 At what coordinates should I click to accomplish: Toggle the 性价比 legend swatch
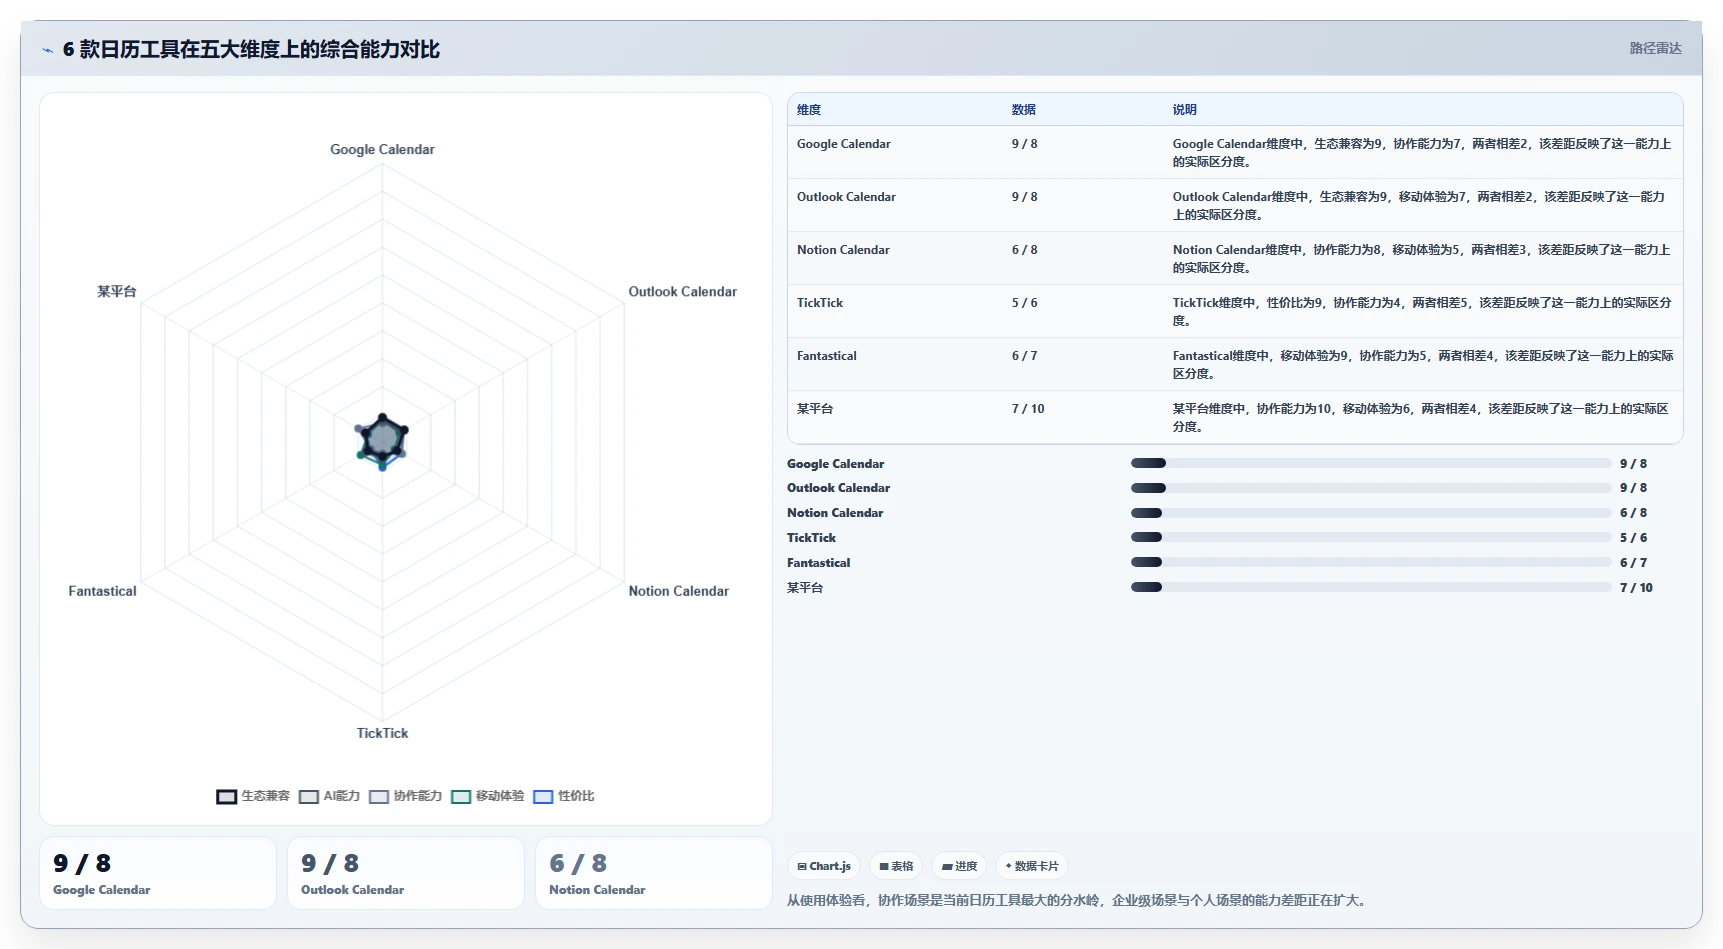point(543,797)
